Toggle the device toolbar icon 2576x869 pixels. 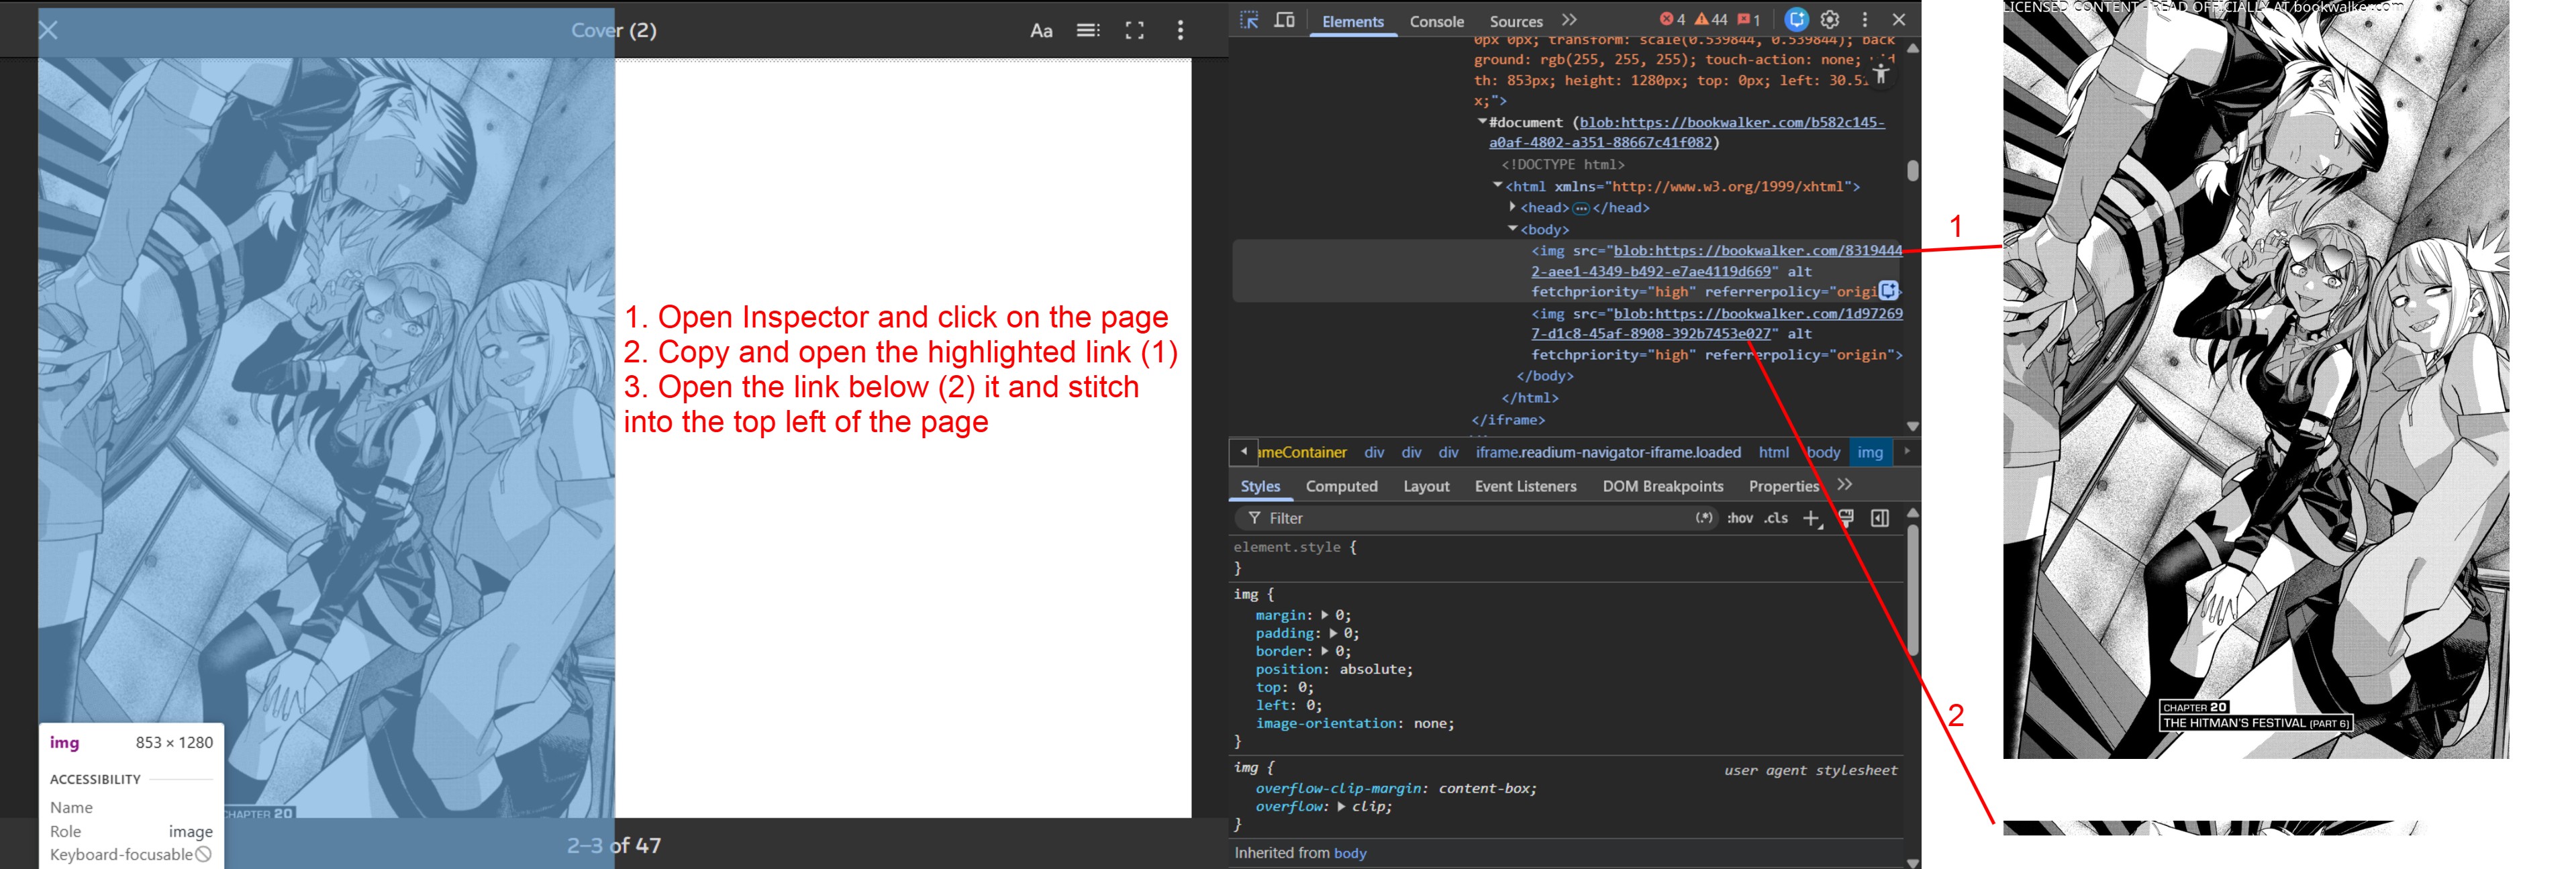pos(1285,20)
